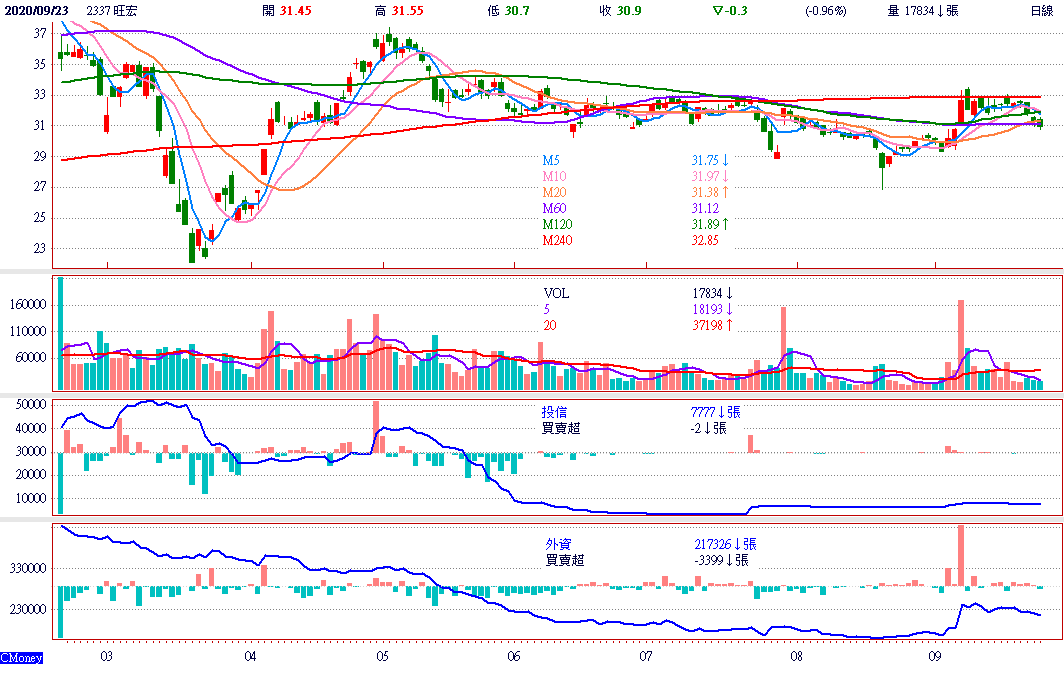Select the 日線 daily chart label
1064x676 pixels.
point(1042,10)
